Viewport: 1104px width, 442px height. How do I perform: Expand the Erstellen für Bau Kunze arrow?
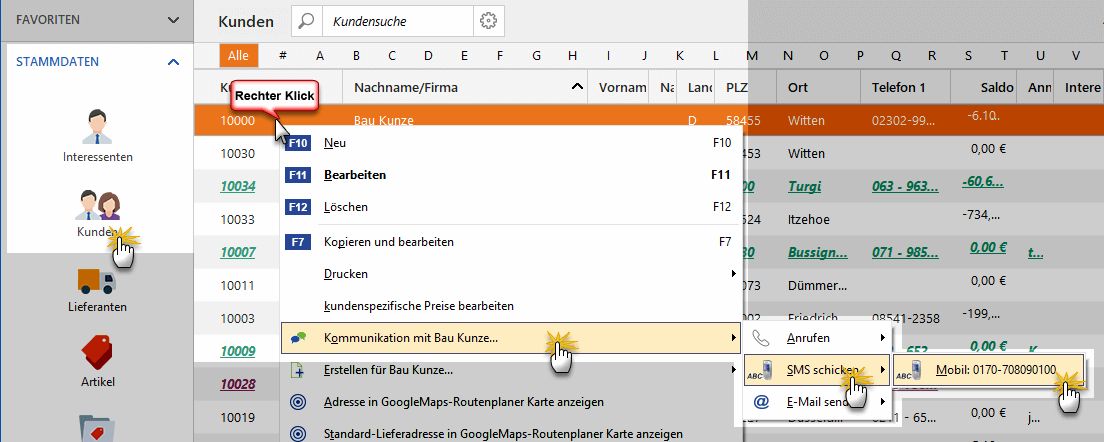(734, 370)
